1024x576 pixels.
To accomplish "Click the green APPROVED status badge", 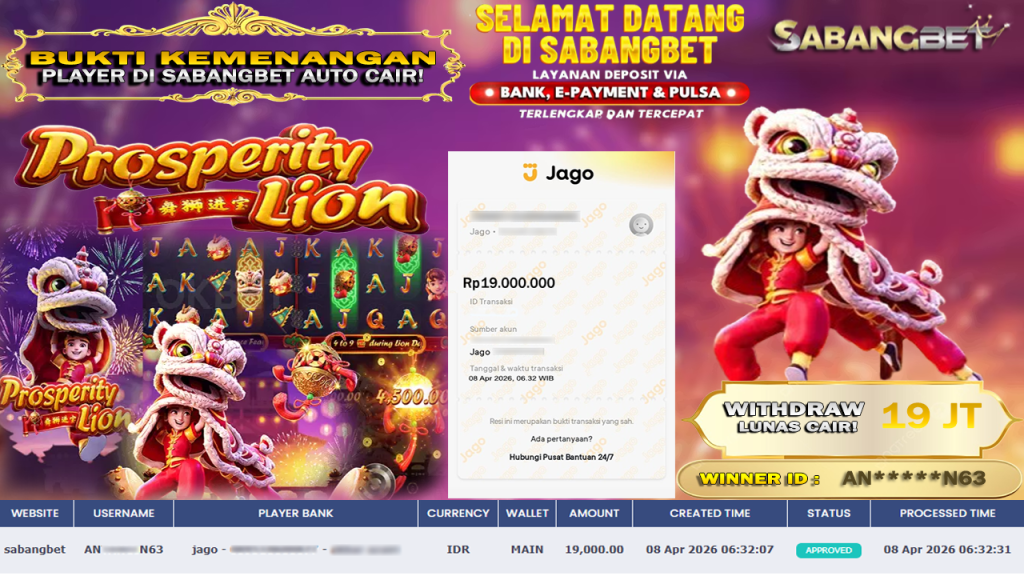I will point(828,550).
